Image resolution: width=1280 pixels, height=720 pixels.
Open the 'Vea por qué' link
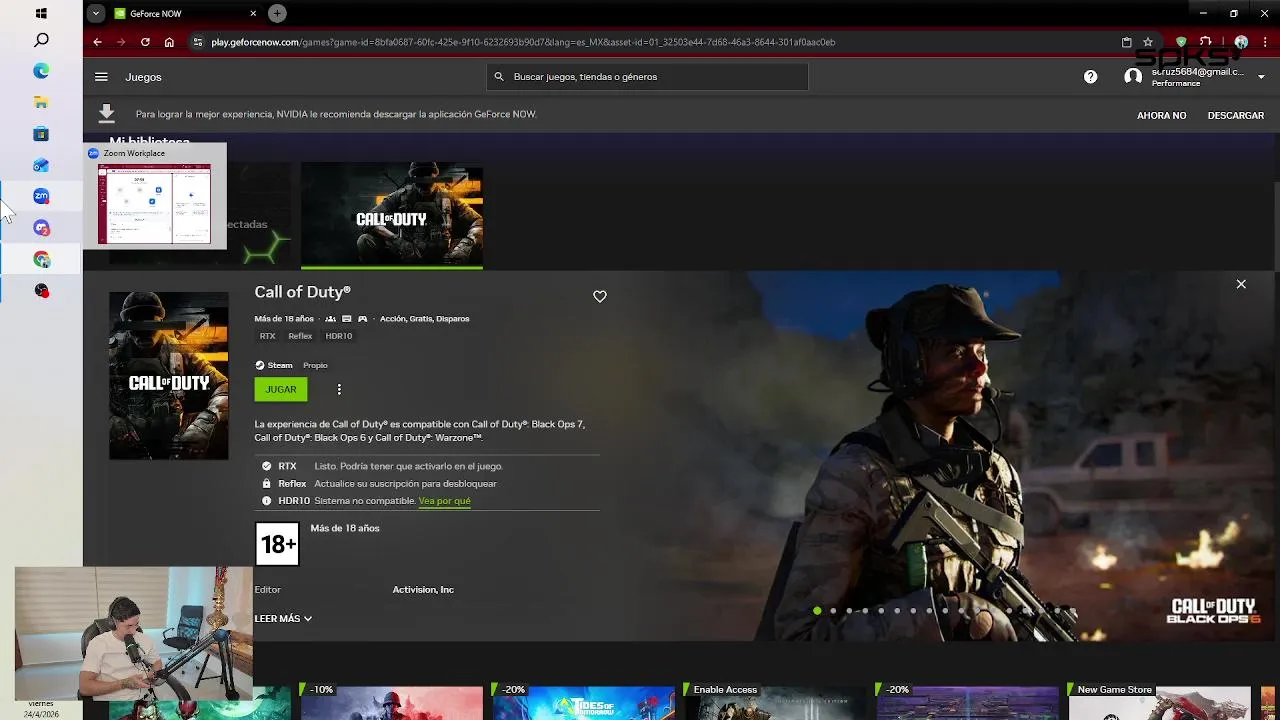tap(444, 501)
